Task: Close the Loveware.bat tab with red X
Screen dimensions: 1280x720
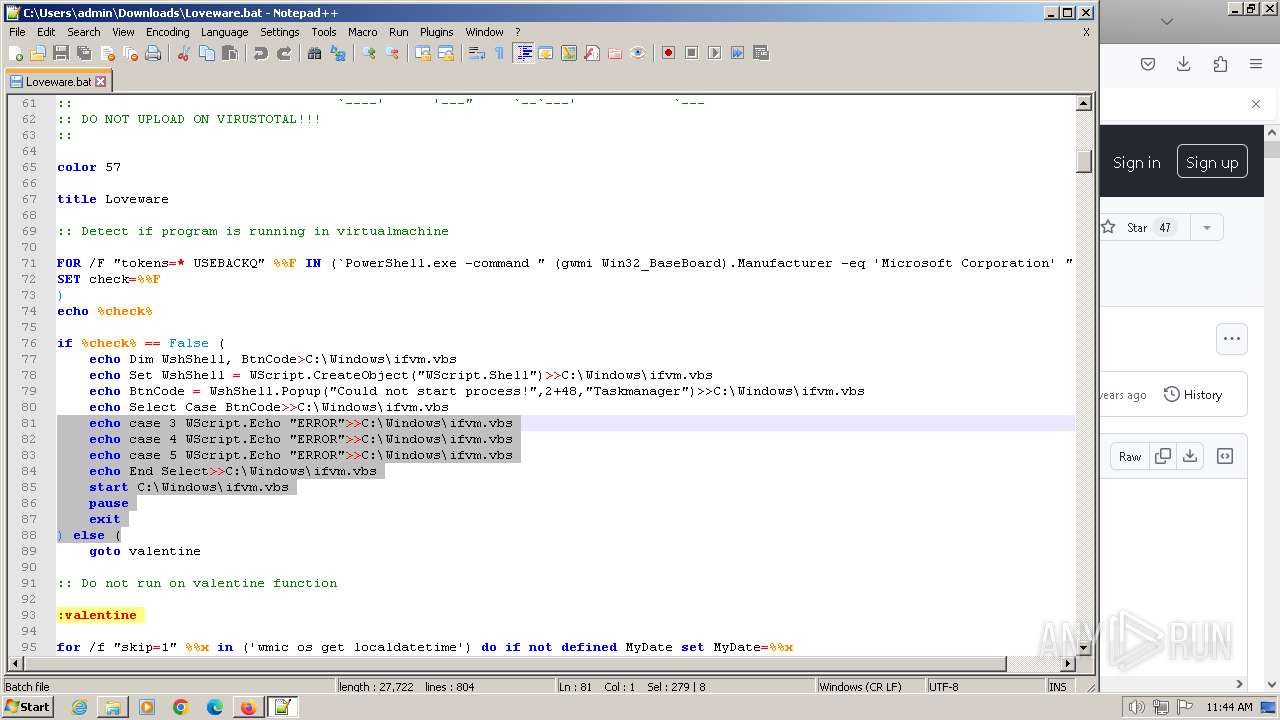Action: tap(100, 82)
